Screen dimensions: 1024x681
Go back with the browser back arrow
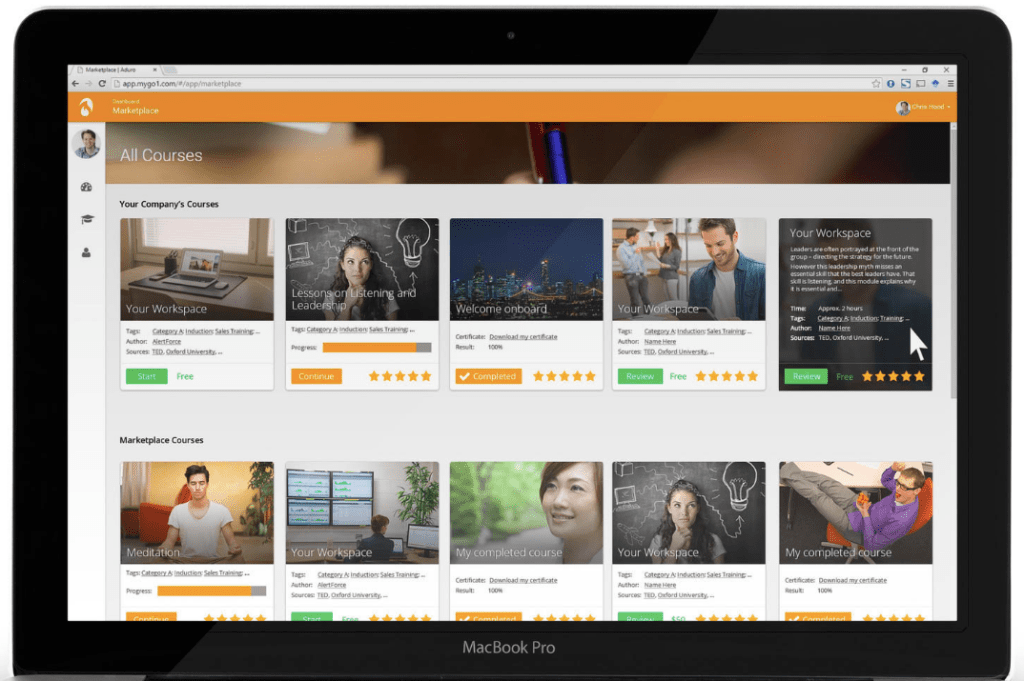tap(75, 84)
